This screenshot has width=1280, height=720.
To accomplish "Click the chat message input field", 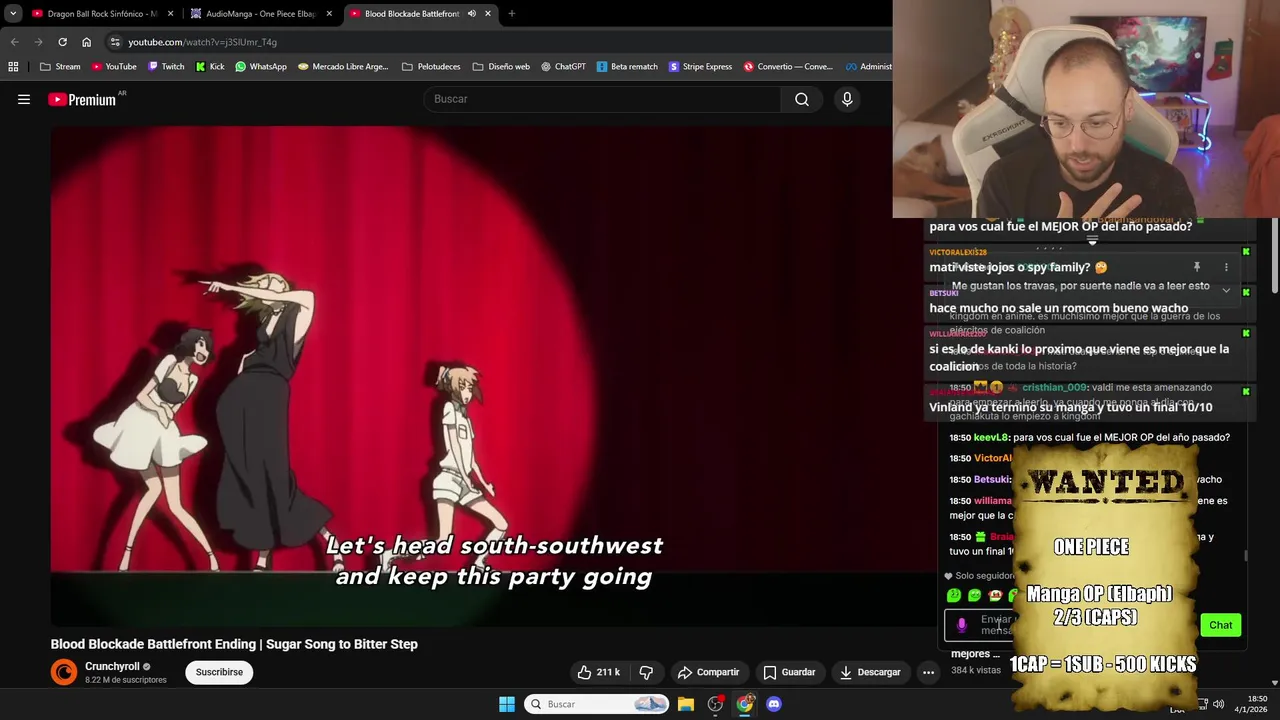I will (x=995, y=625).
